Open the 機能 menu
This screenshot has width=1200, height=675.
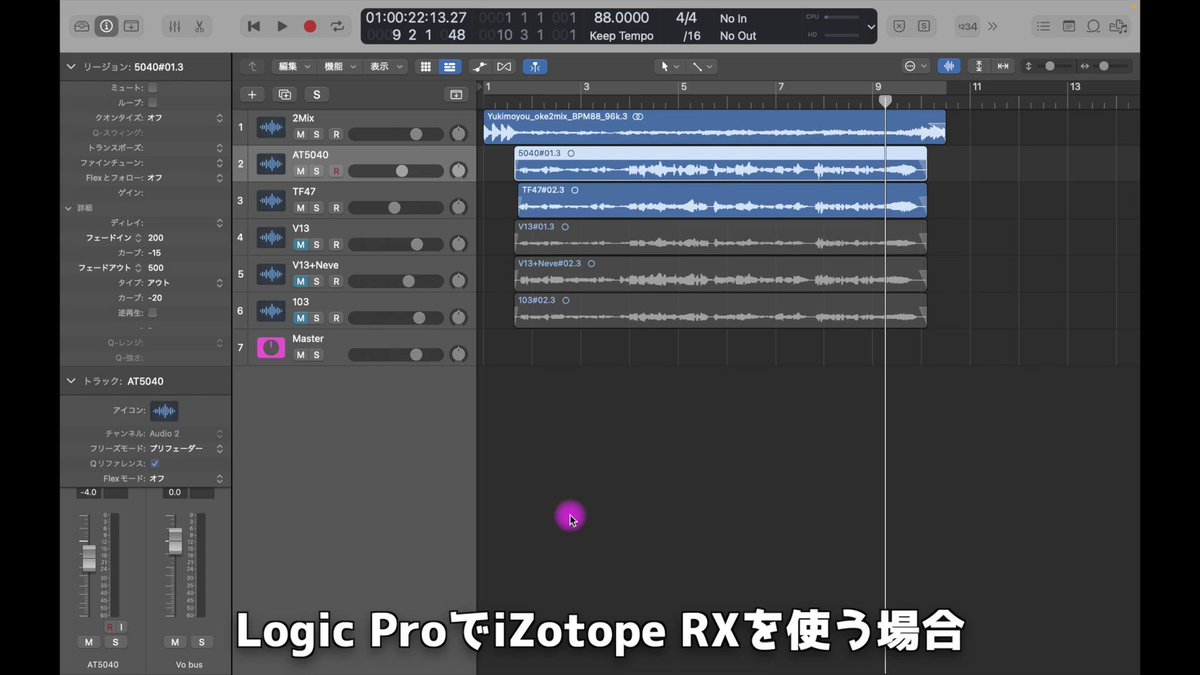(339, 67)
